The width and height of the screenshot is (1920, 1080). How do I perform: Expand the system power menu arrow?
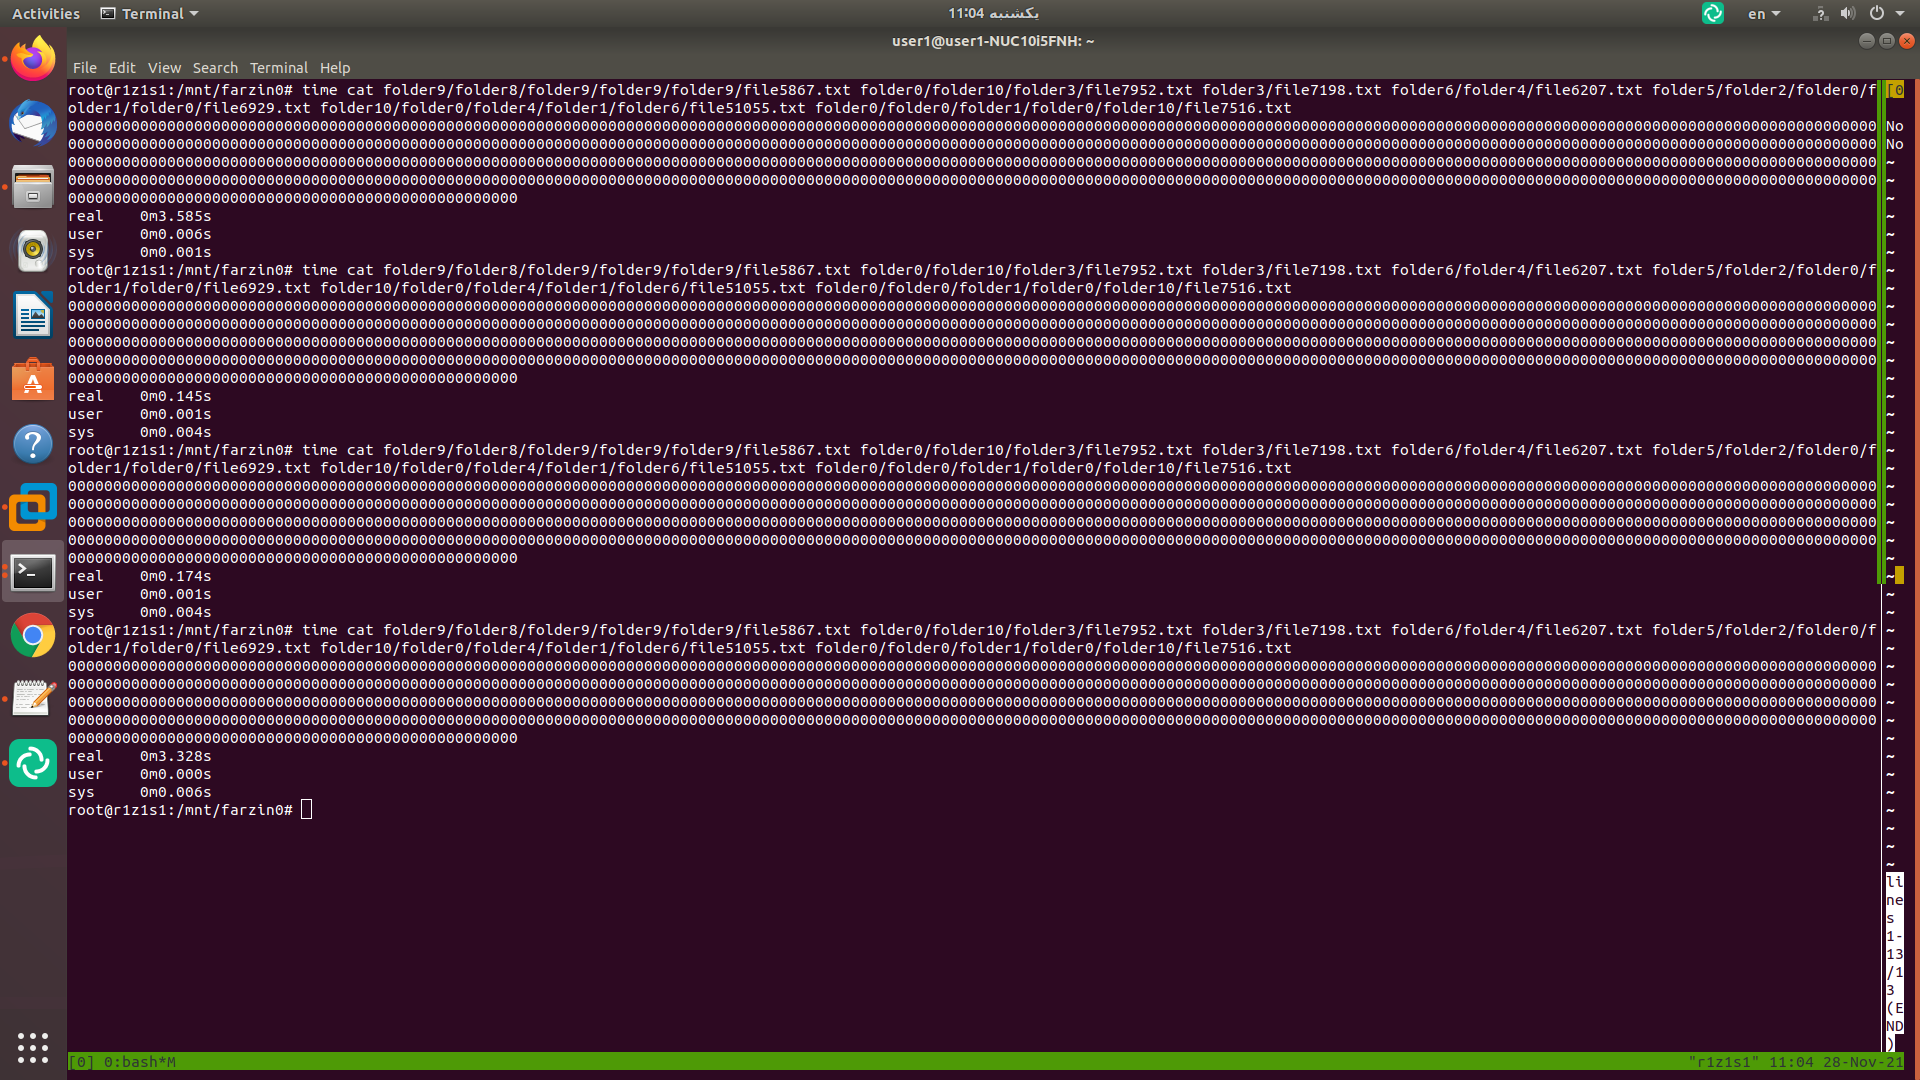tap(1899, 14)
